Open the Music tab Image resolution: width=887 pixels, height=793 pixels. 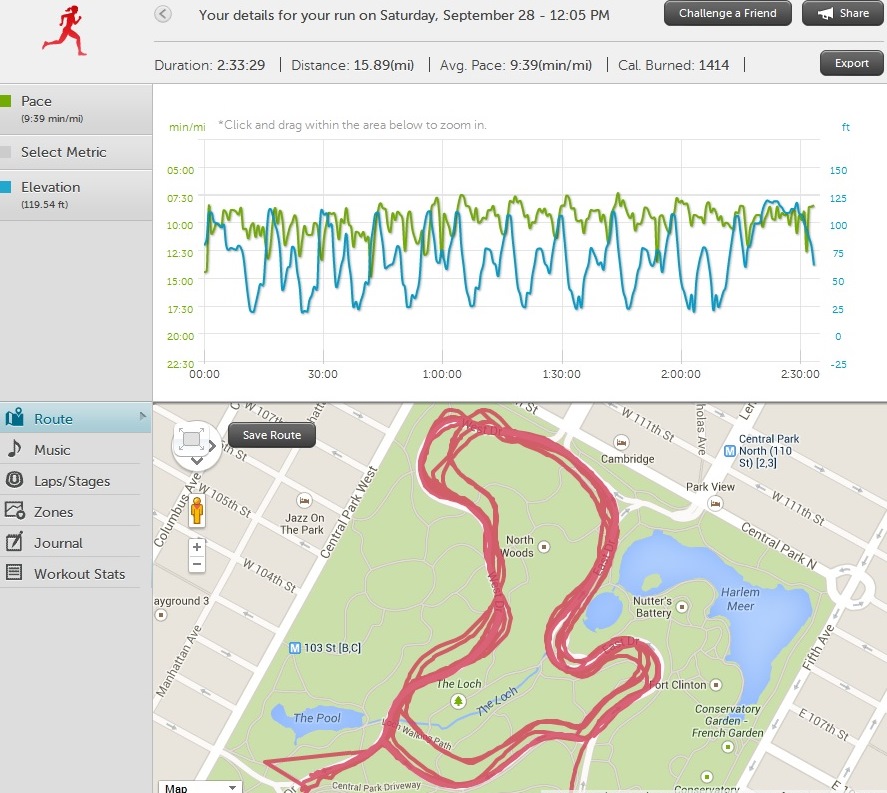tap(52, 450)
